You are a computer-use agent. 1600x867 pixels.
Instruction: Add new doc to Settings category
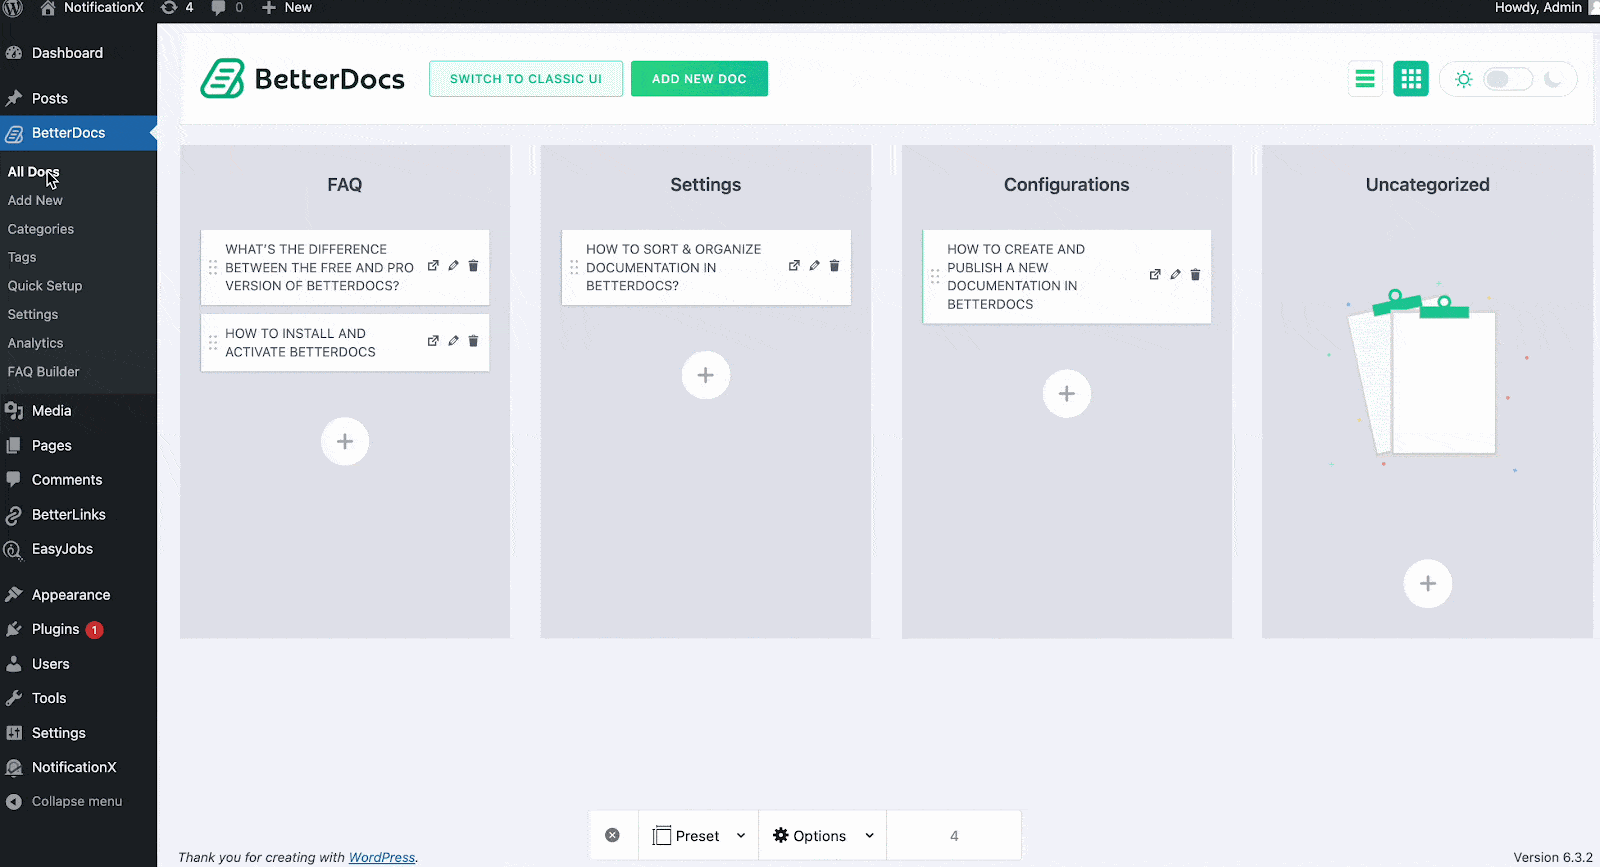[x=706, y=375]
